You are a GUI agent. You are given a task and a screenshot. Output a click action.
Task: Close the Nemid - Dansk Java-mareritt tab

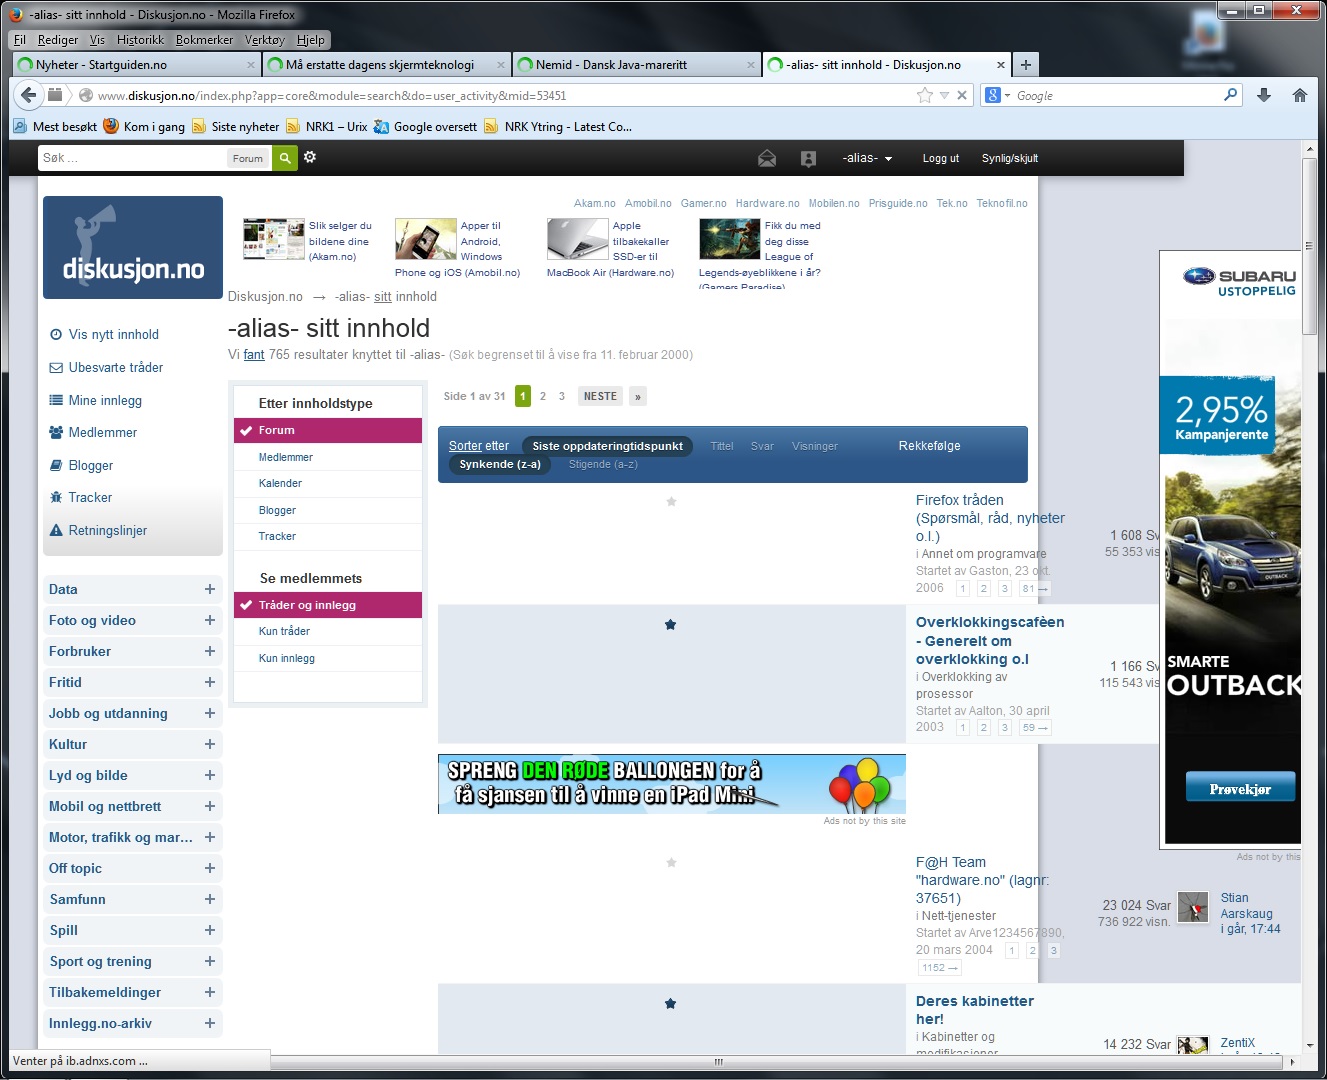click(751, 65)
